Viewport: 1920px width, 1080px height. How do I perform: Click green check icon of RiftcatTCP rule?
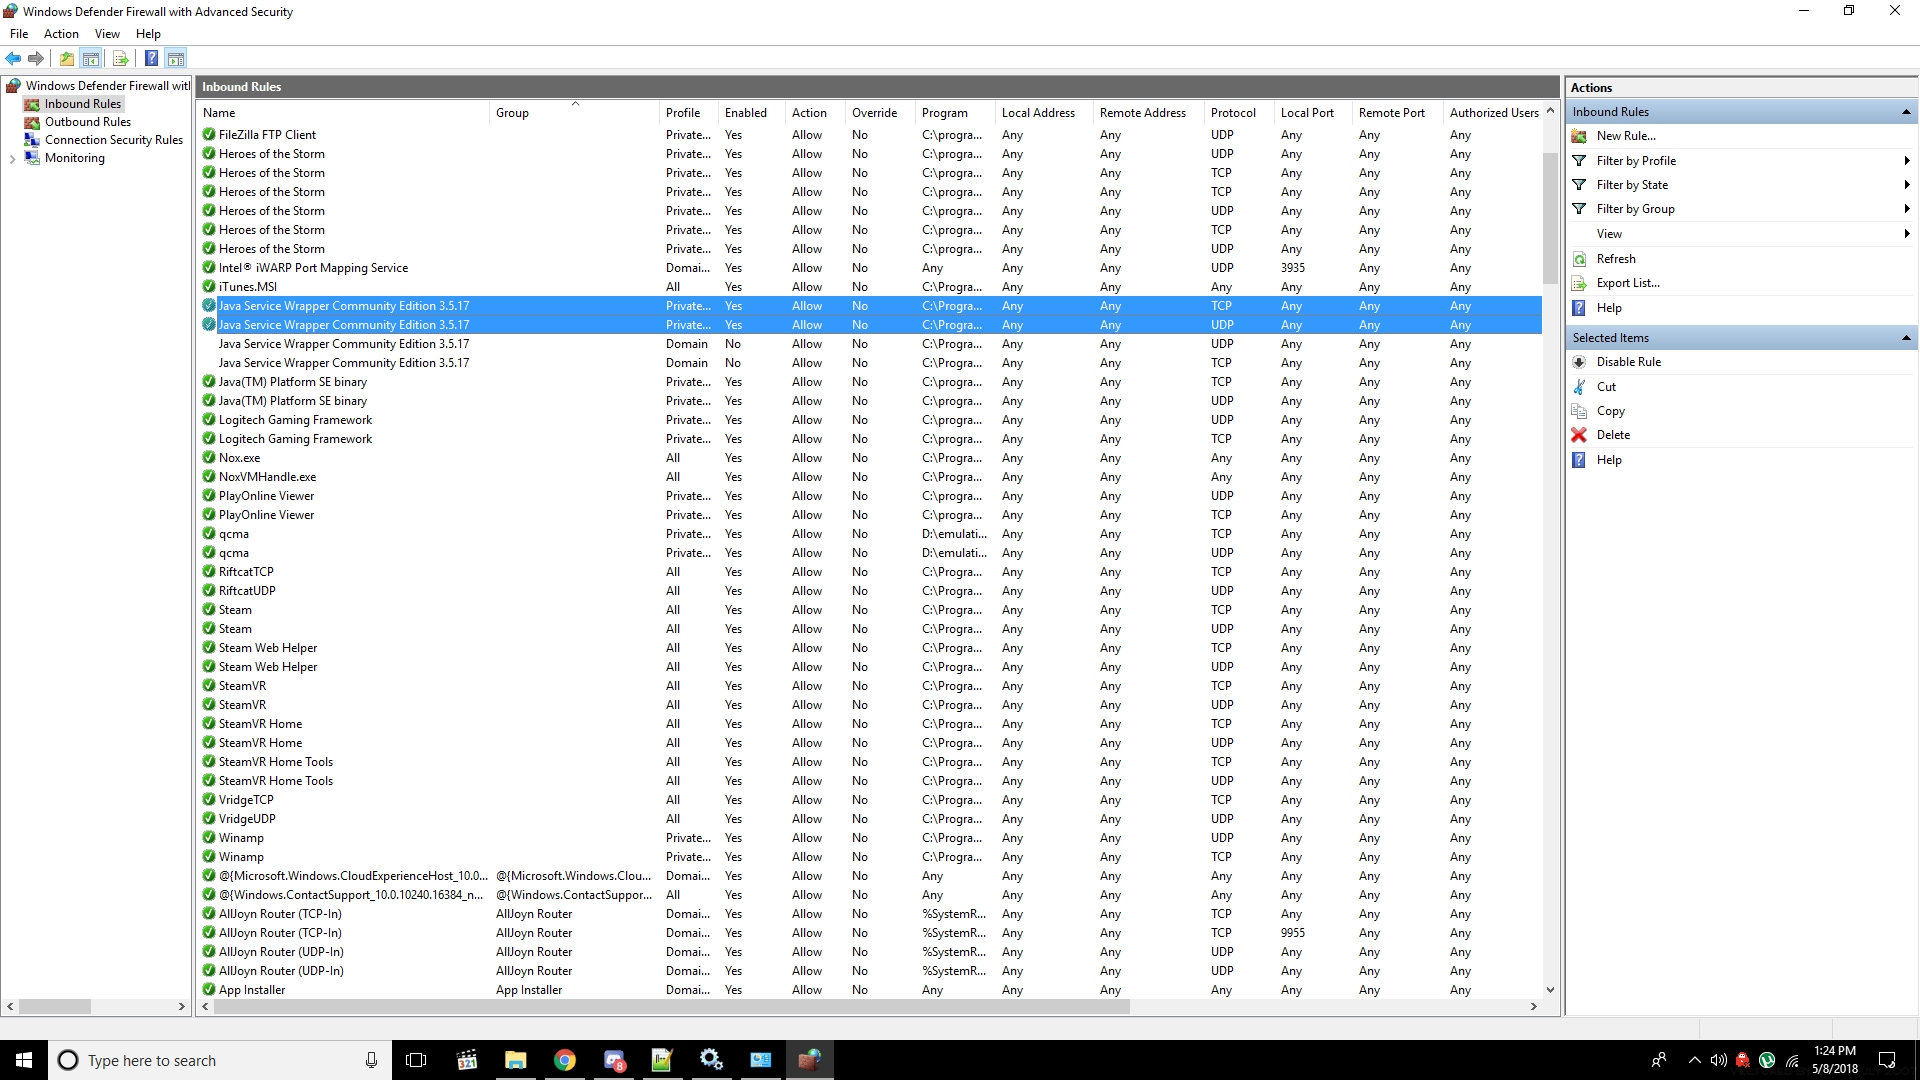coord(209,572)
